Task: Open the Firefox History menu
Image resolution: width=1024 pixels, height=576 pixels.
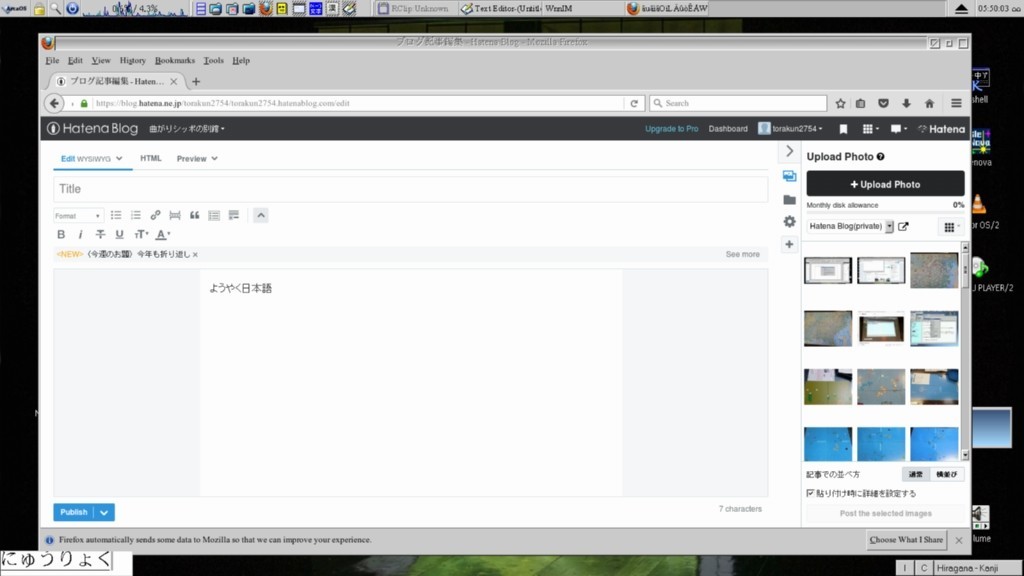Action: (x=133, y=61)
